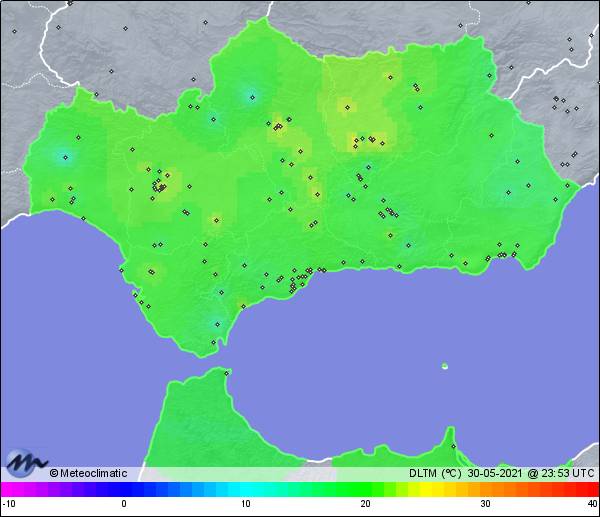Select the cyan cold spot station in far west
The width and height of the screenshot is (600, 517).
point(66,156)
